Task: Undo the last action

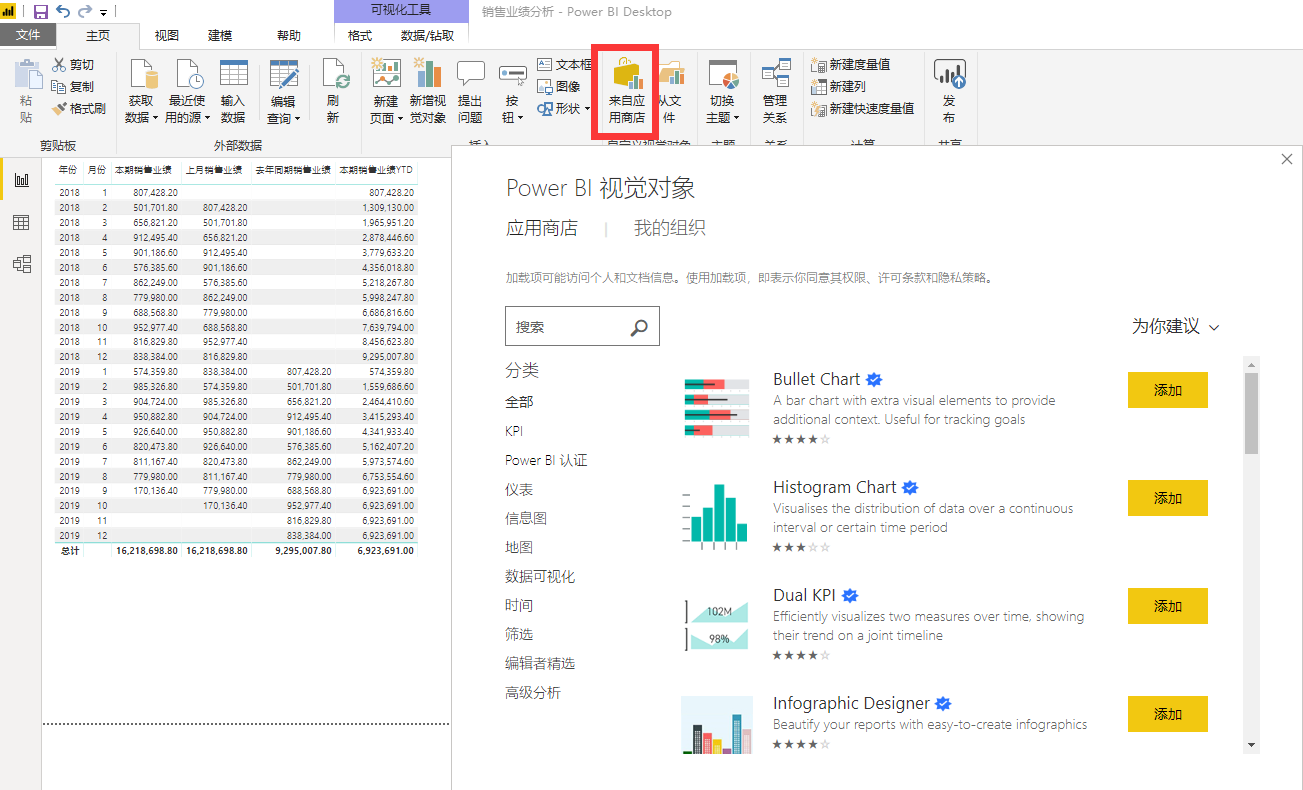Action: pos(63,12)
